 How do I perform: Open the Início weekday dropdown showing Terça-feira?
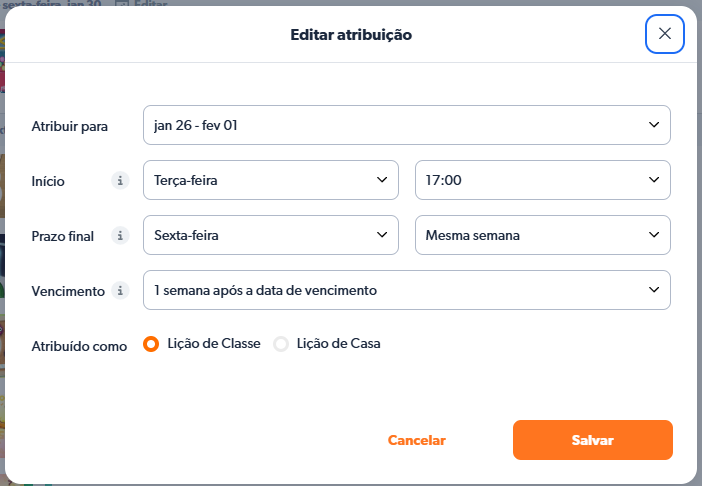pyautogui.click(x=270, y=180)
